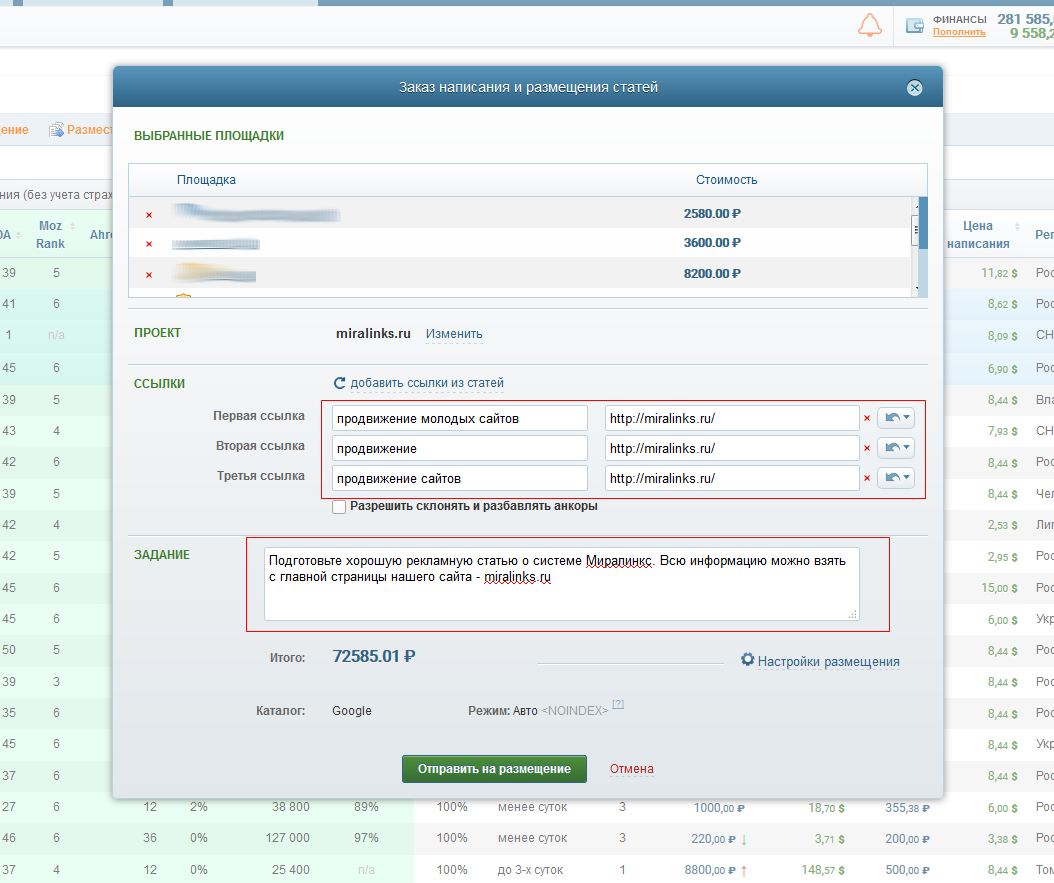Viewport: 1054px width, 883px height.
Task: Click the 2580.00 ₽ price cell
Action: click(712, 214)
